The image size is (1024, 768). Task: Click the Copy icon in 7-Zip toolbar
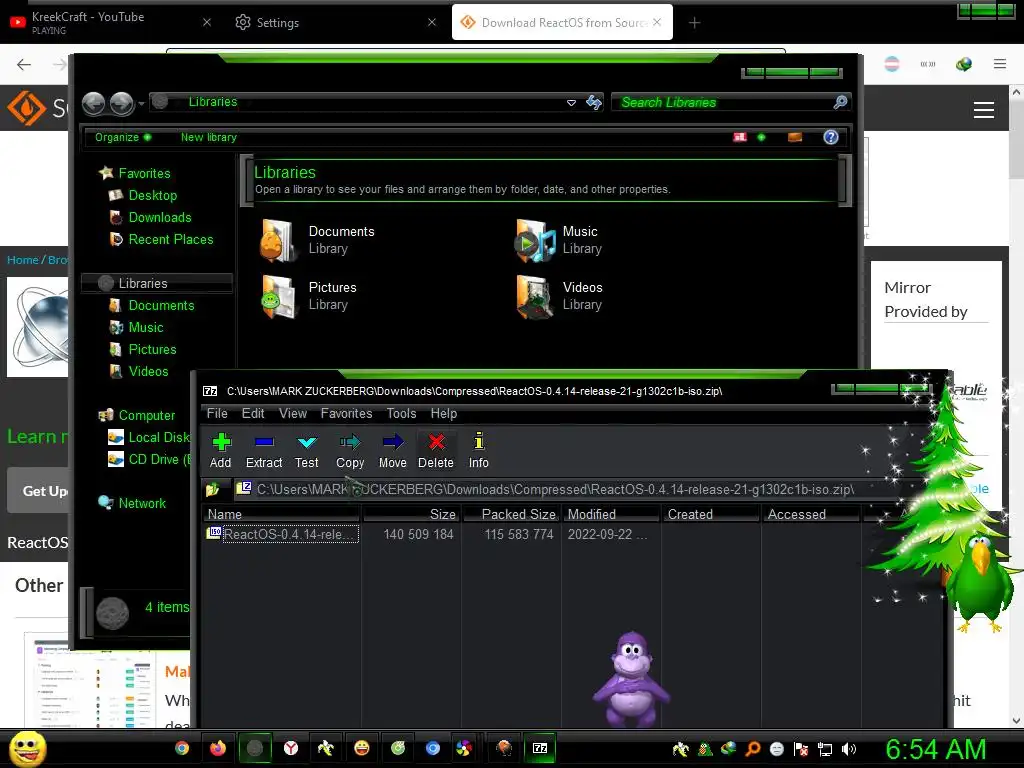coord(350,451)
